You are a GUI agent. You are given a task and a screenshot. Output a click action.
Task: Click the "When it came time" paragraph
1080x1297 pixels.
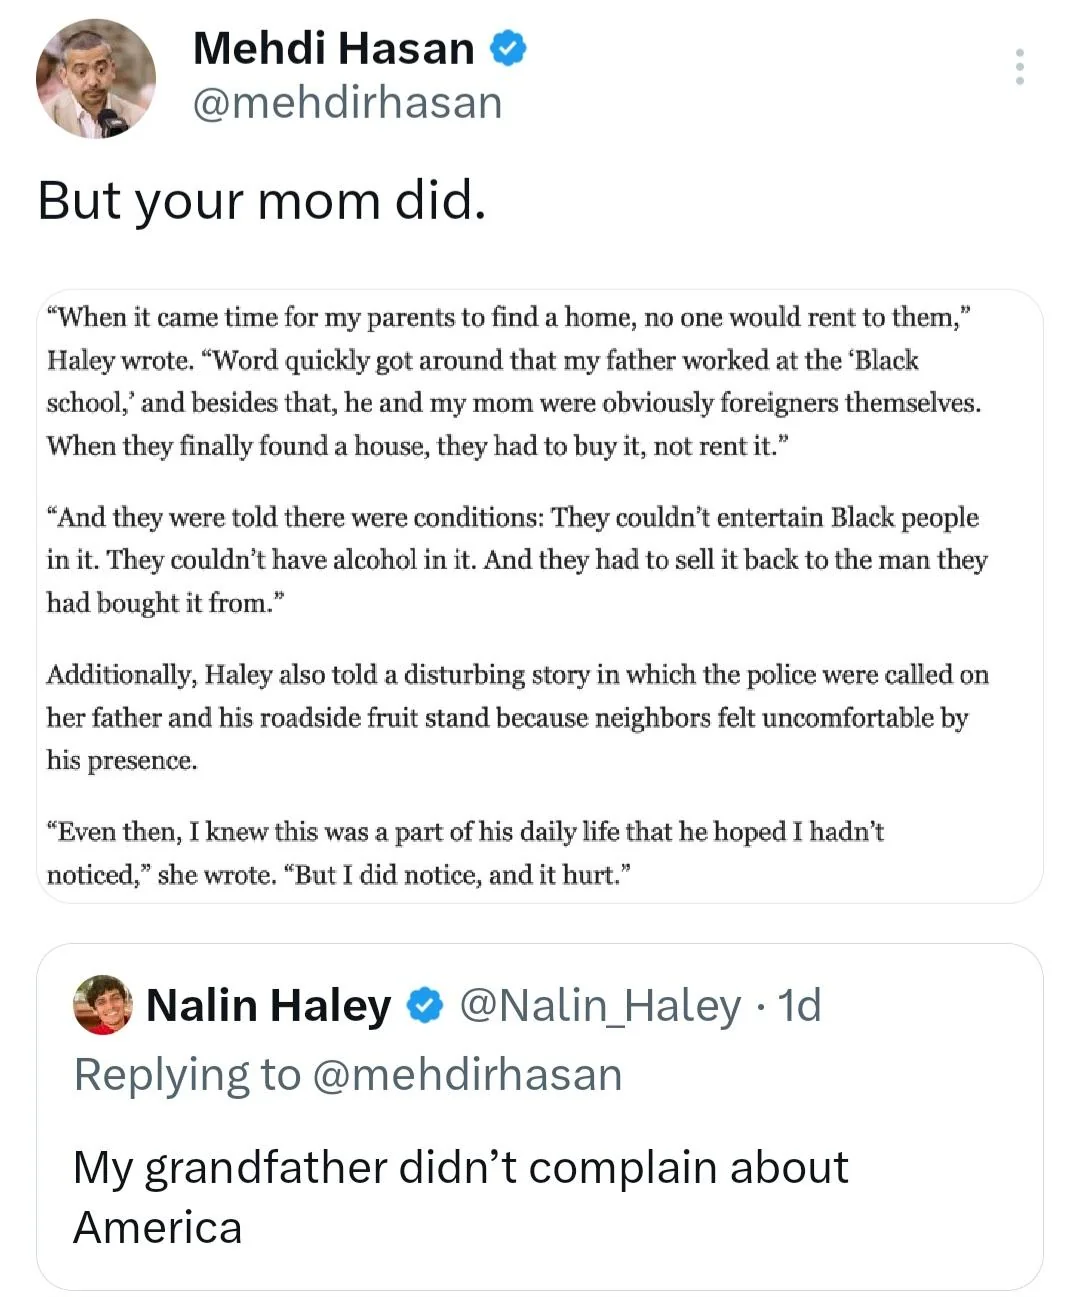[514, 381]
